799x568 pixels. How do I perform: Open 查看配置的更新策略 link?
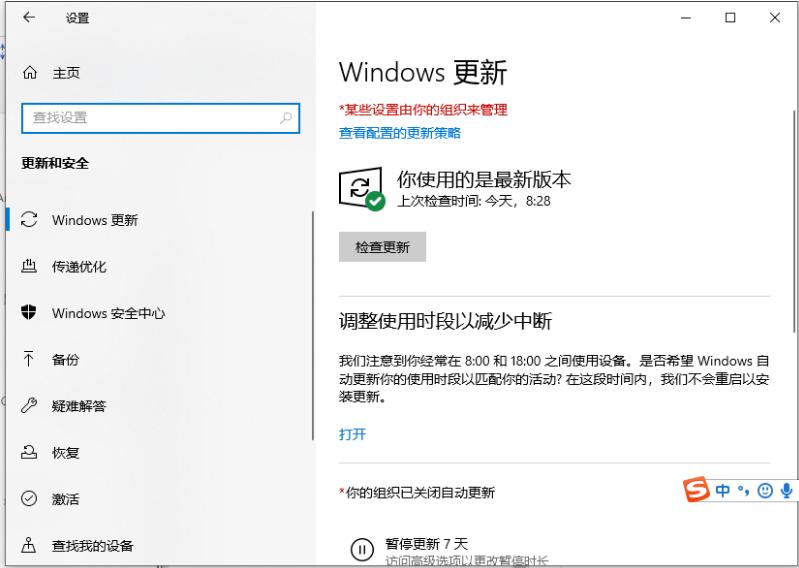[400, 133]
